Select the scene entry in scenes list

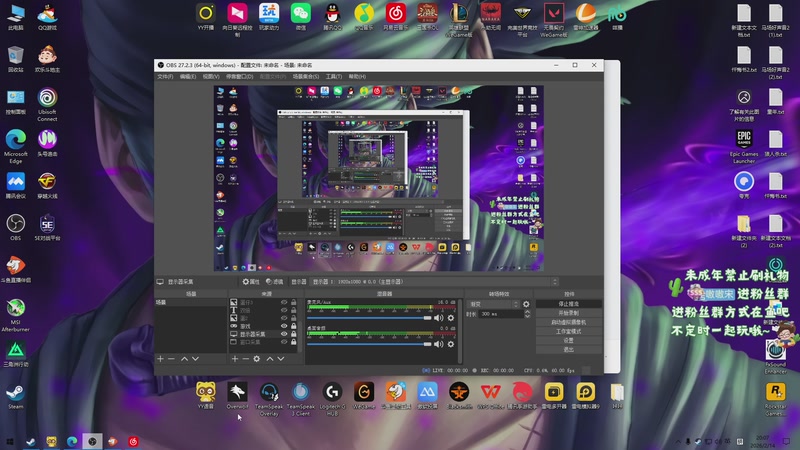(x=190, y=303)
